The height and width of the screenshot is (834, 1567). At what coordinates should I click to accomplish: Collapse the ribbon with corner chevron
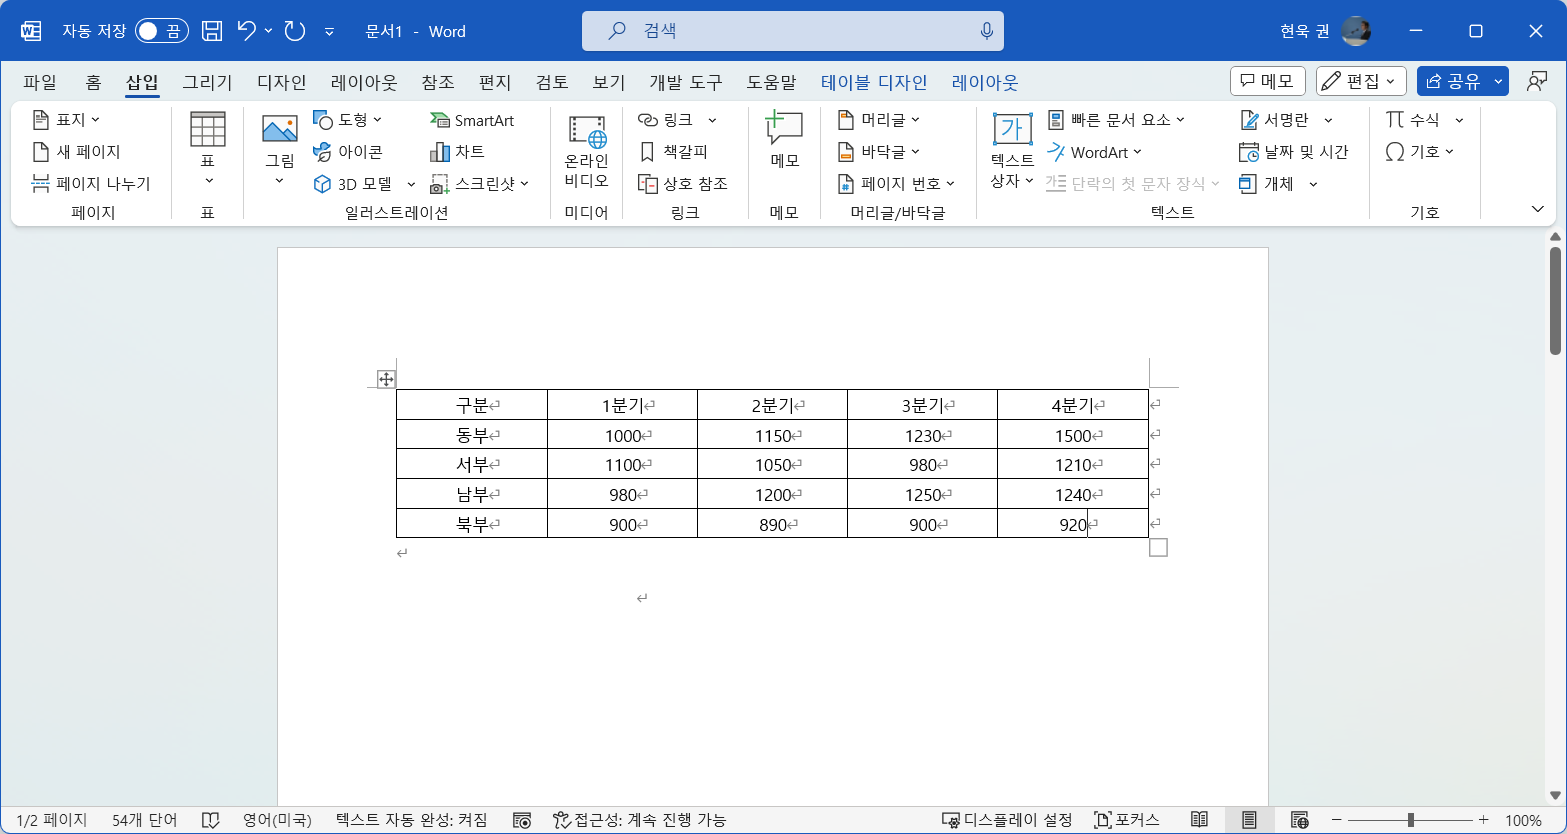[1538, 209]
